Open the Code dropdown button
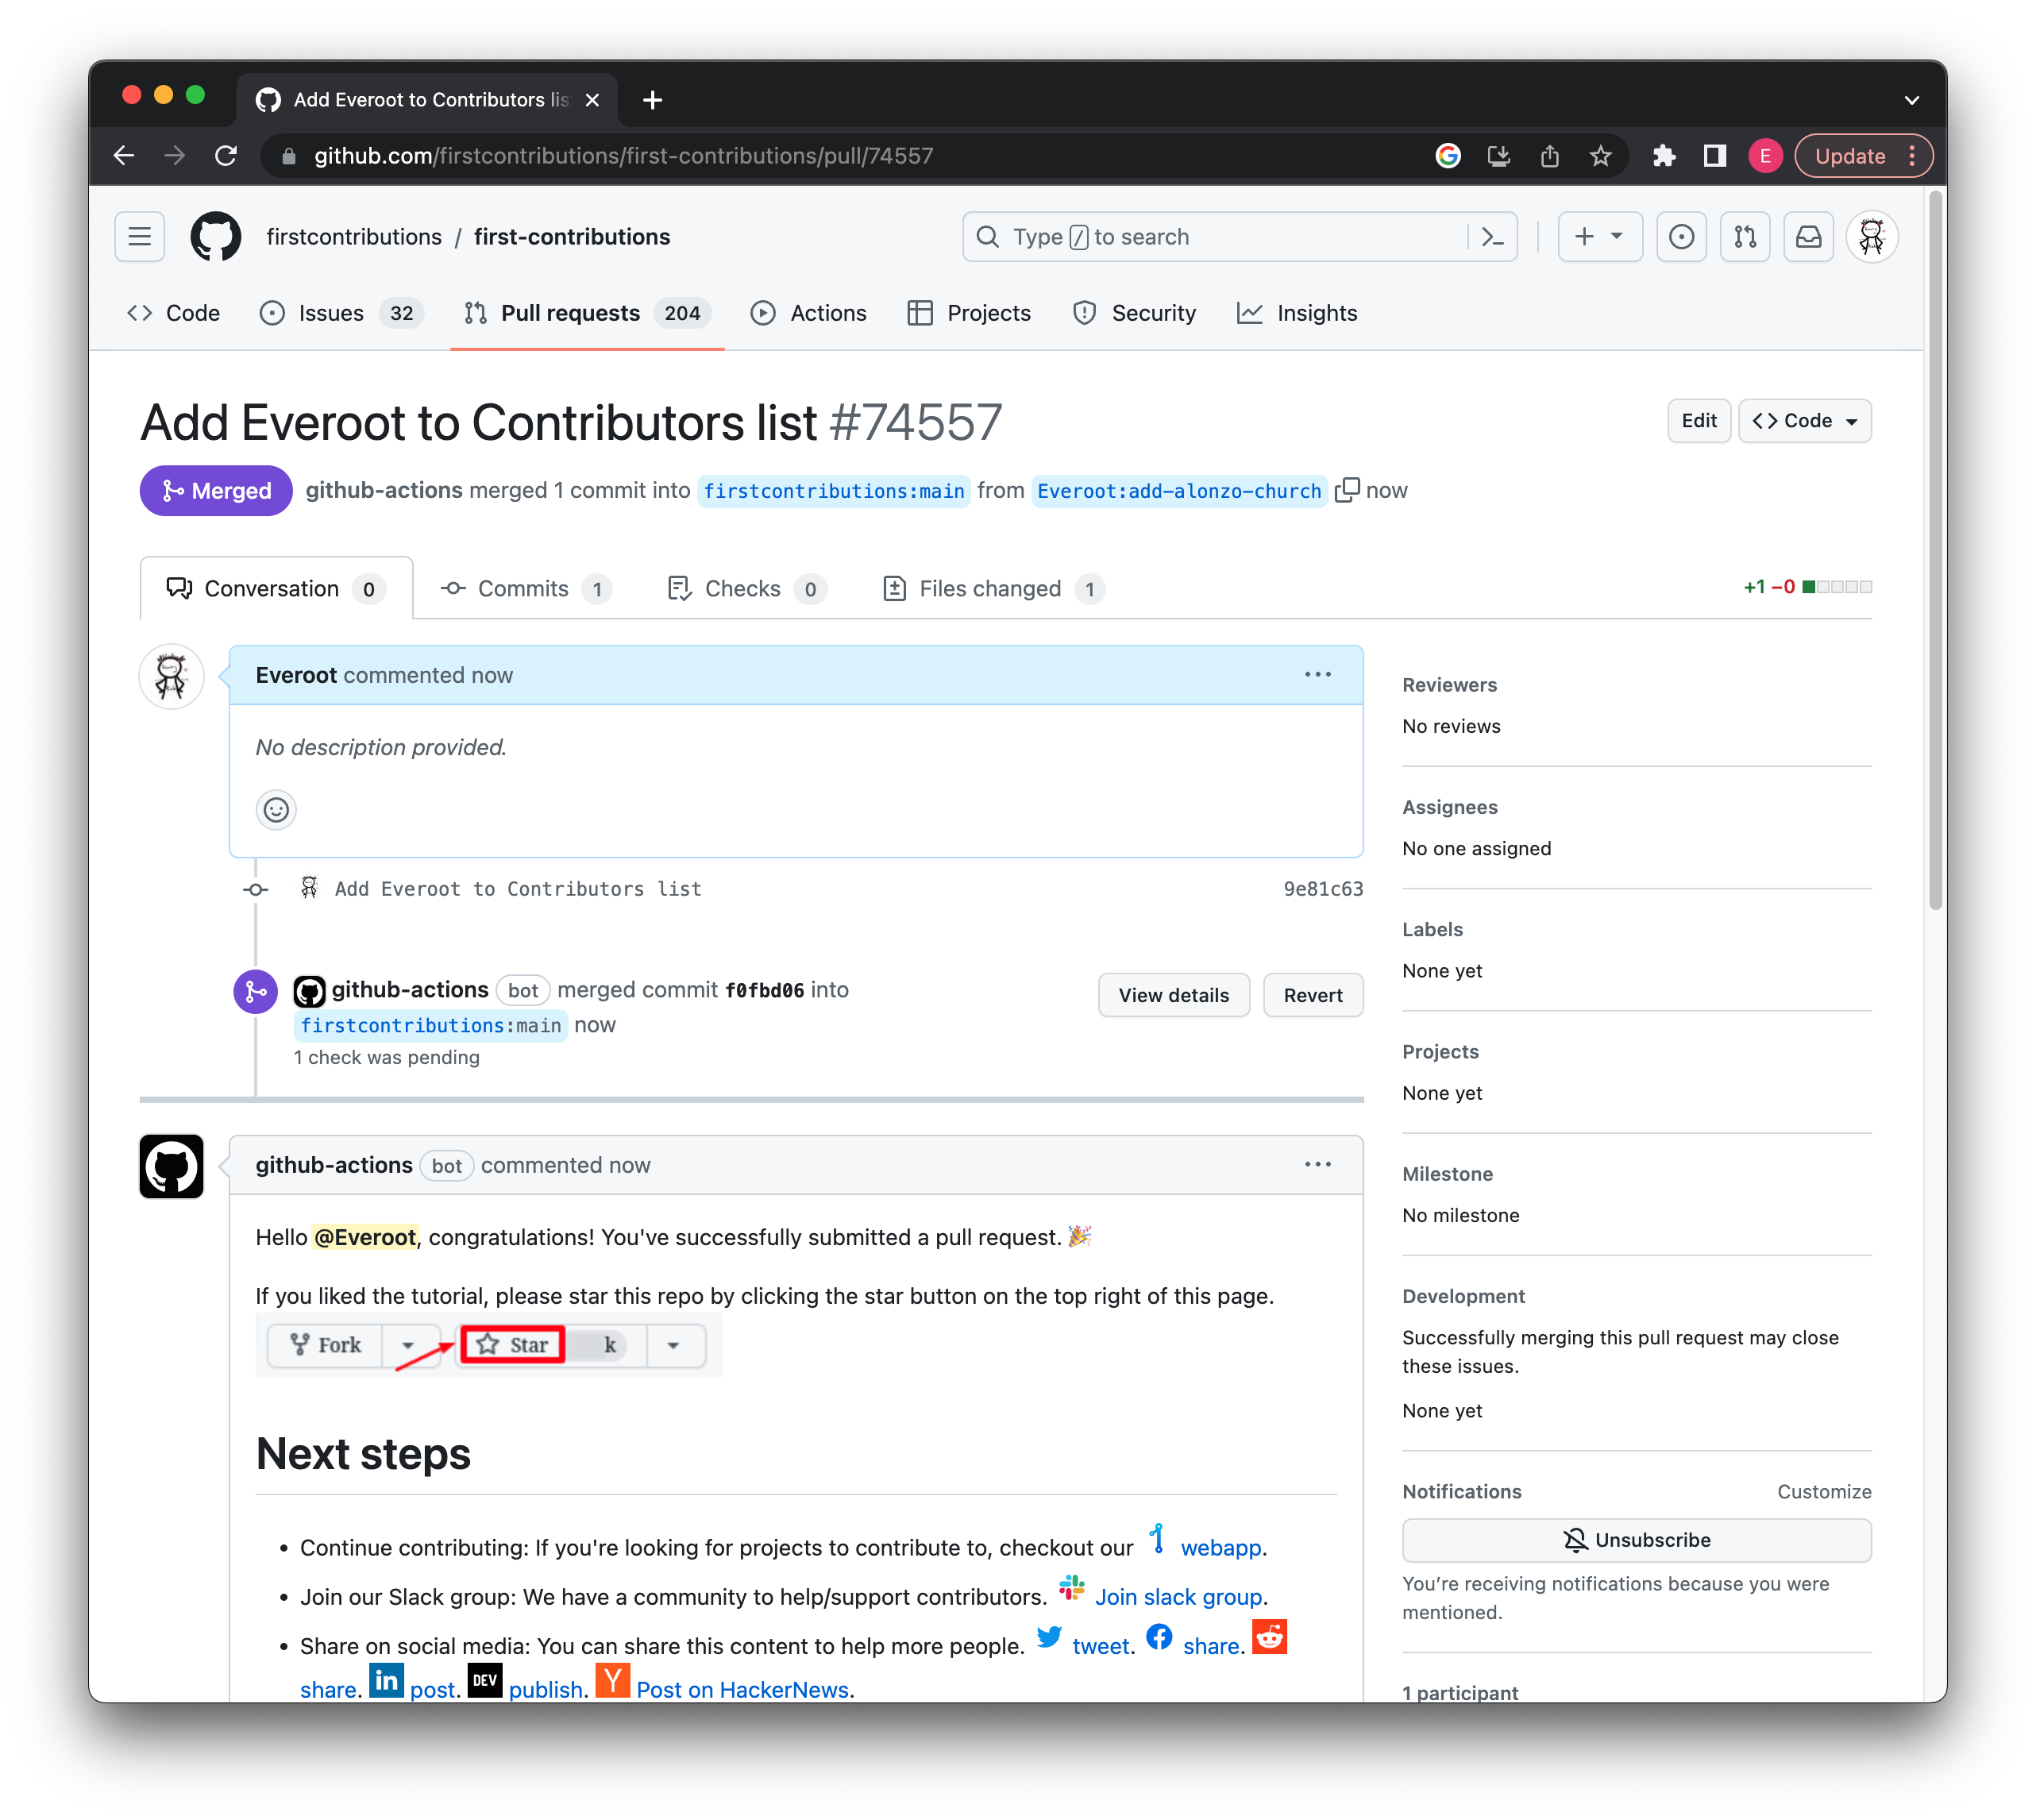The height and width of the screenshot is (1820, 2036). pos(1804,421)
